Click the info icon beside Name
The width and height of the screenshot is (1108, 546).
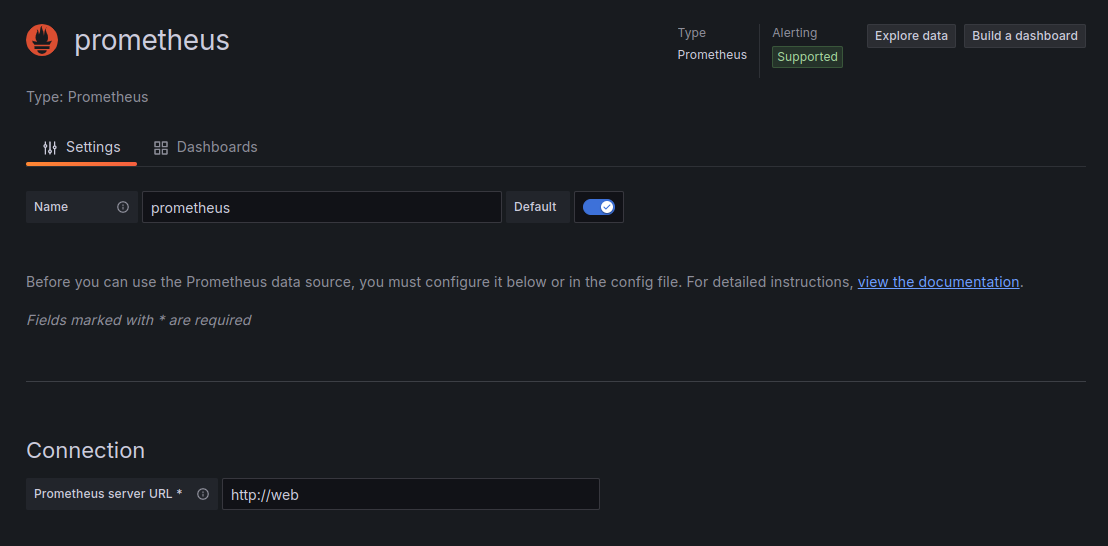pyautogui.click(x=123, y=207)
